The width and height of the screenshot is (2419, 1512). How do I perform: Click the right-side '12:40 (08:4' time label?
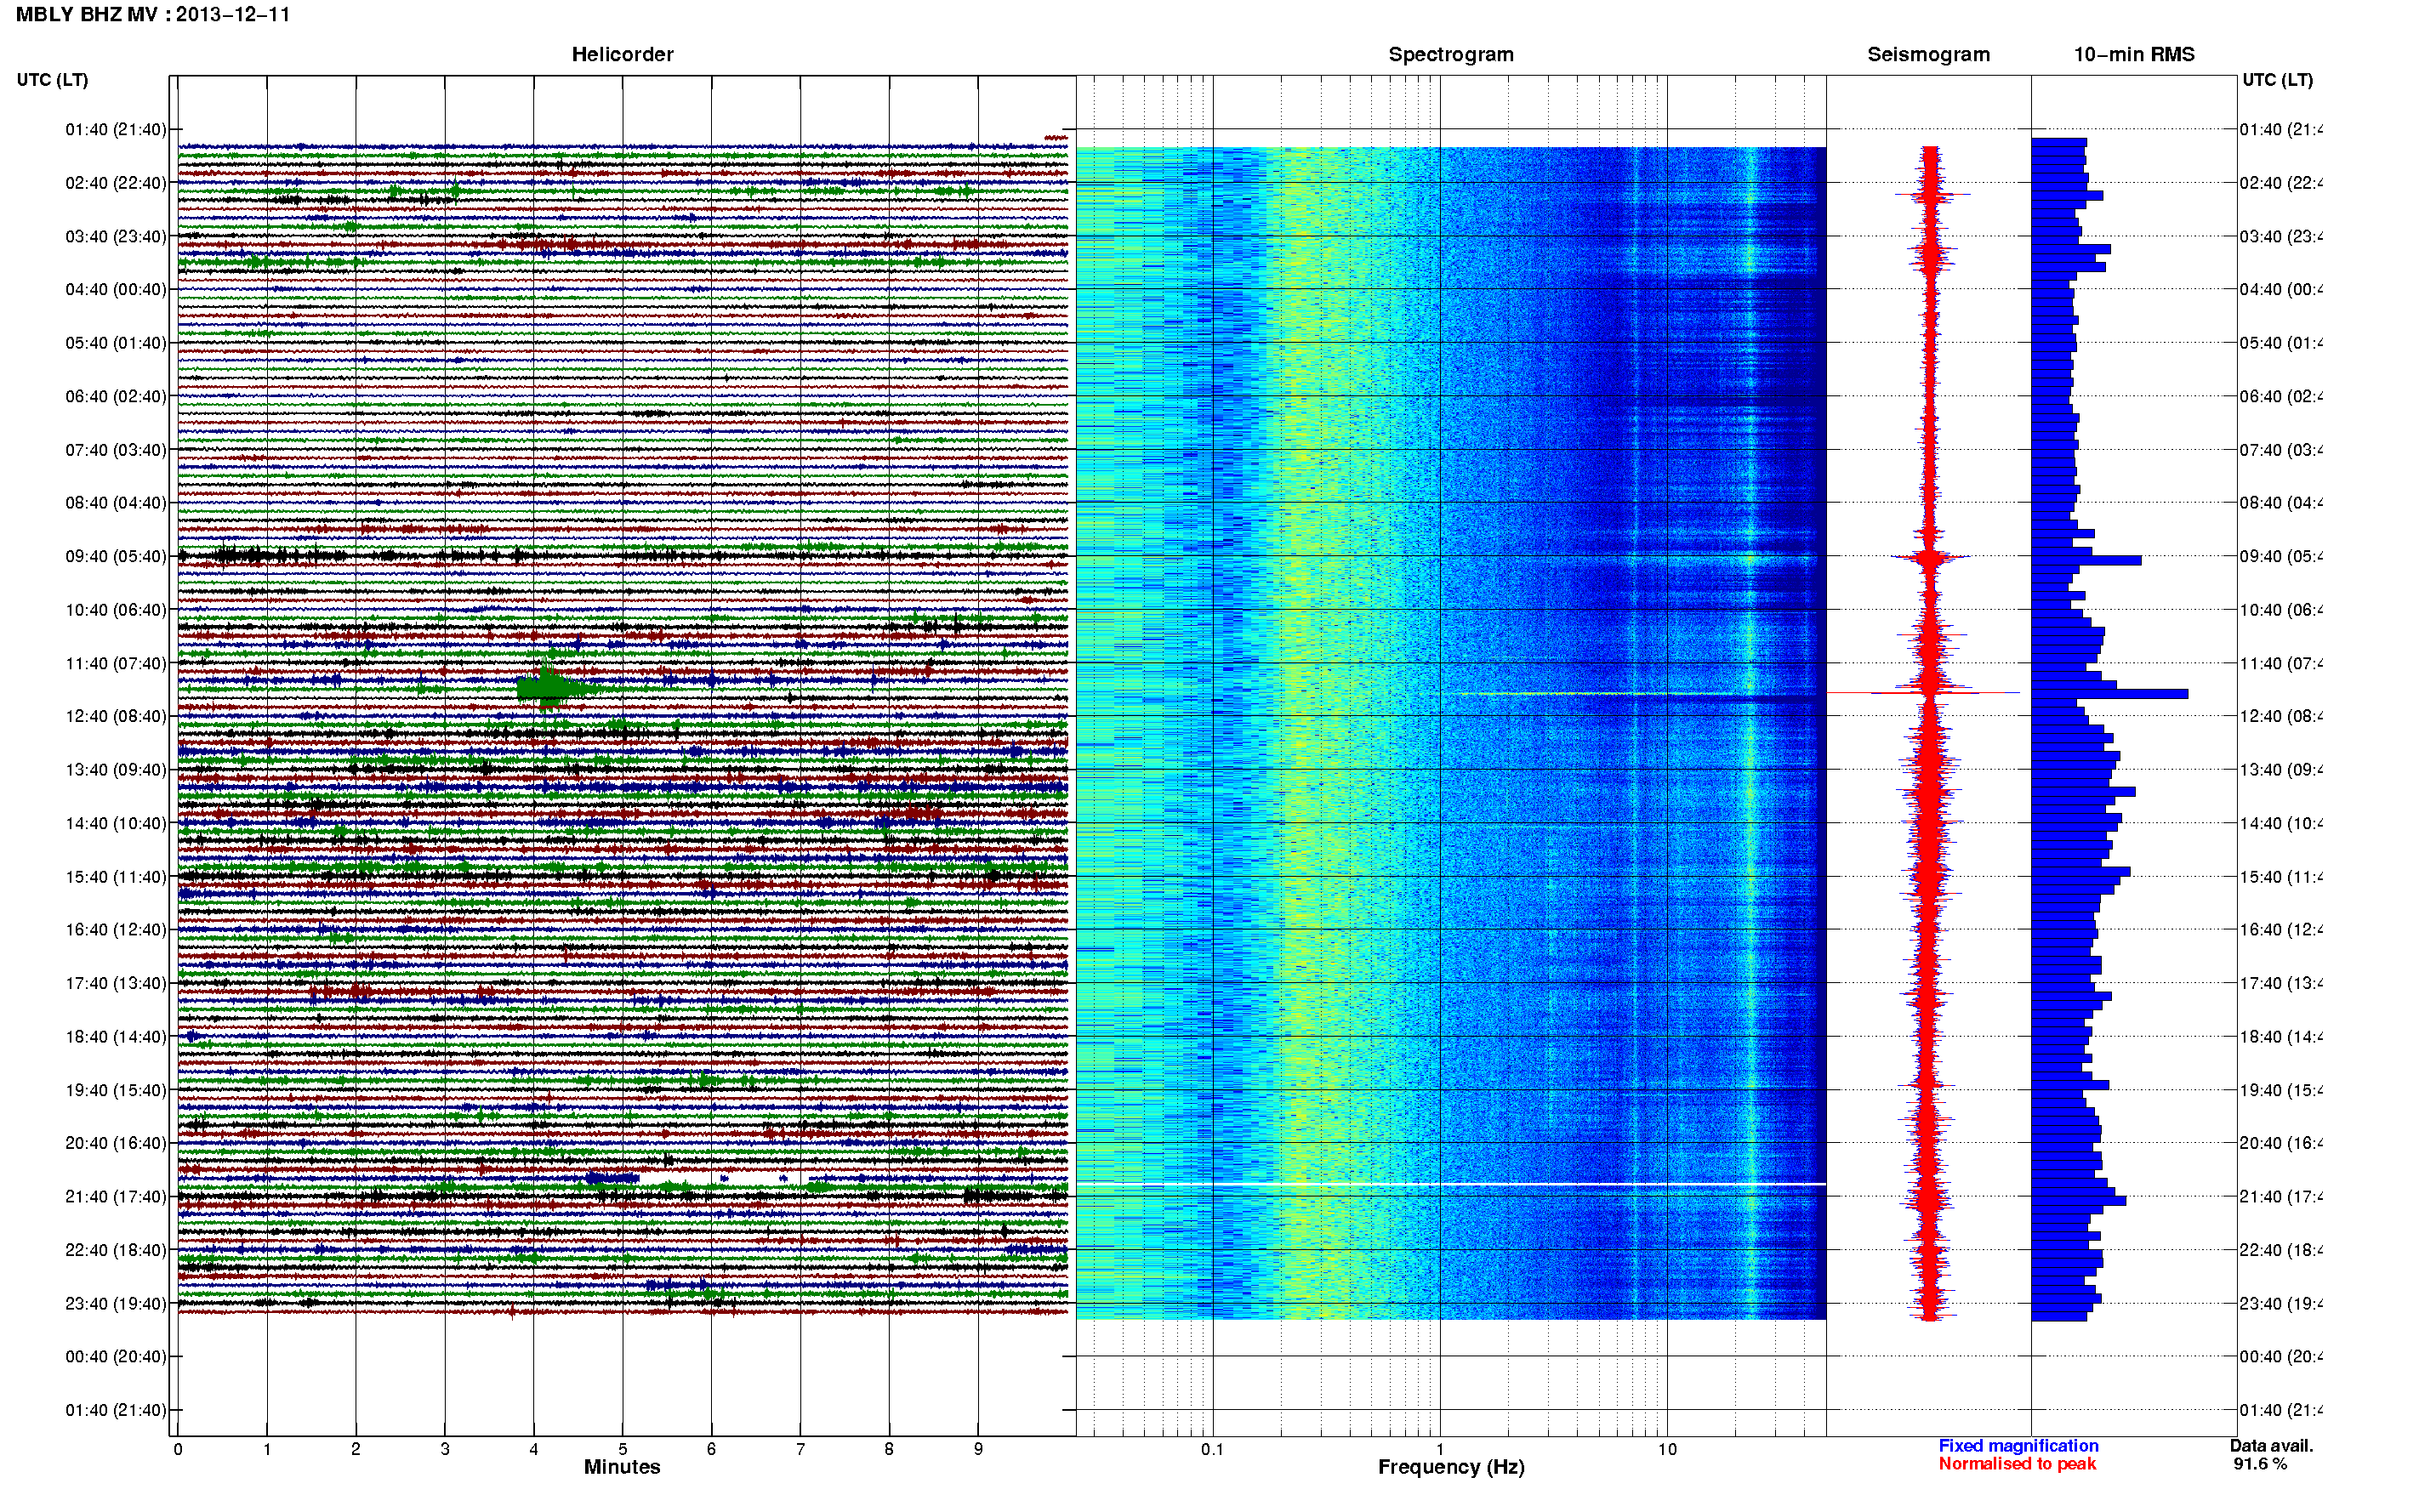pyautogui.click(x=2281, y=716)
